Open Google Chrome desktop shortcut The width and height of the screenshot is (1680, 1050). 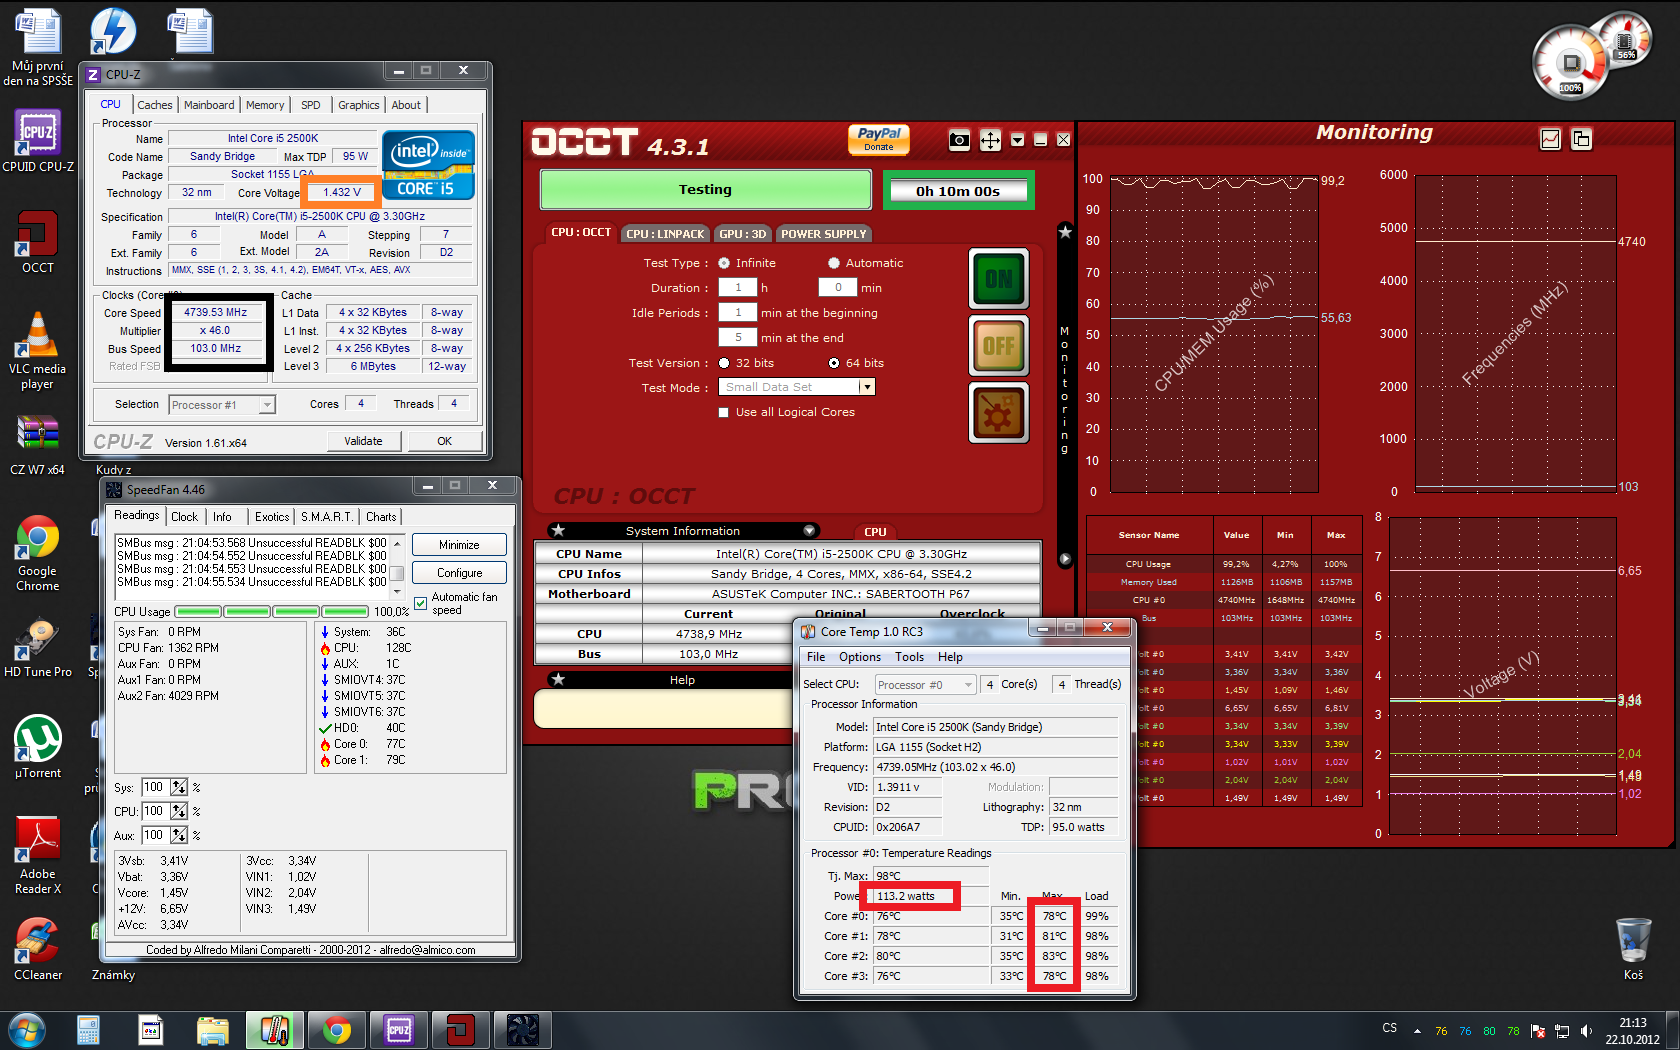[38, 553]
